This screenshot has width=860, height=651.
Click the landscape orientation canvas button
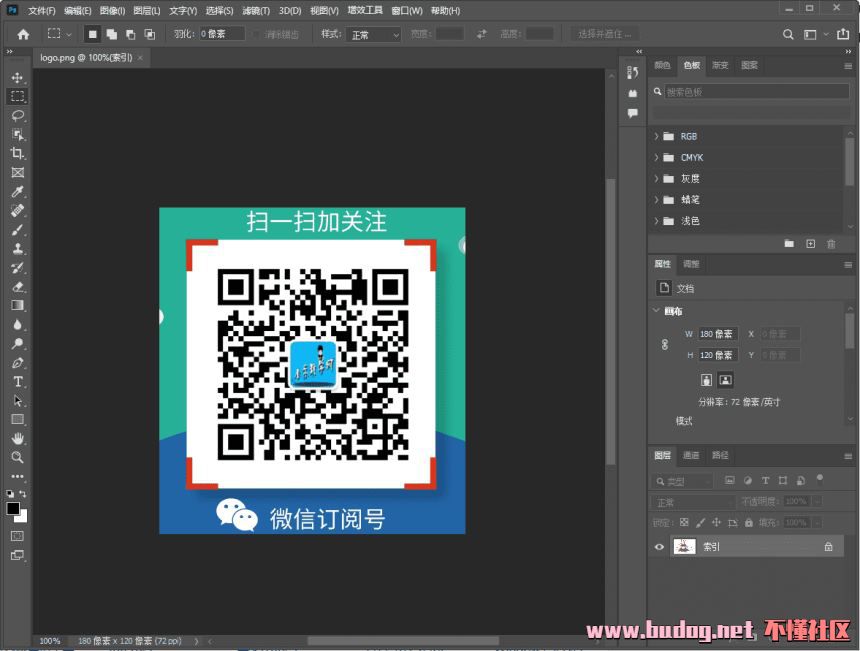[x=725, y=380]
